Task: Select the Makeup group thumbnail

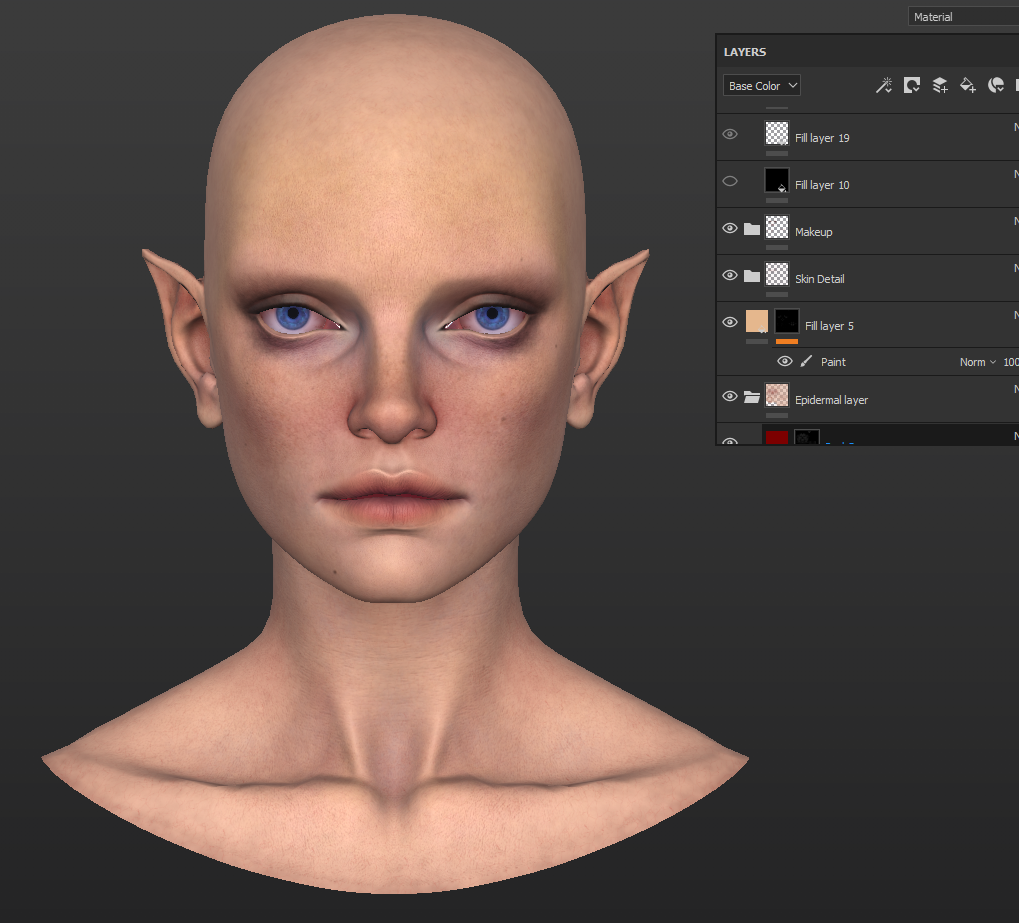Action: (x=777, y=228)
